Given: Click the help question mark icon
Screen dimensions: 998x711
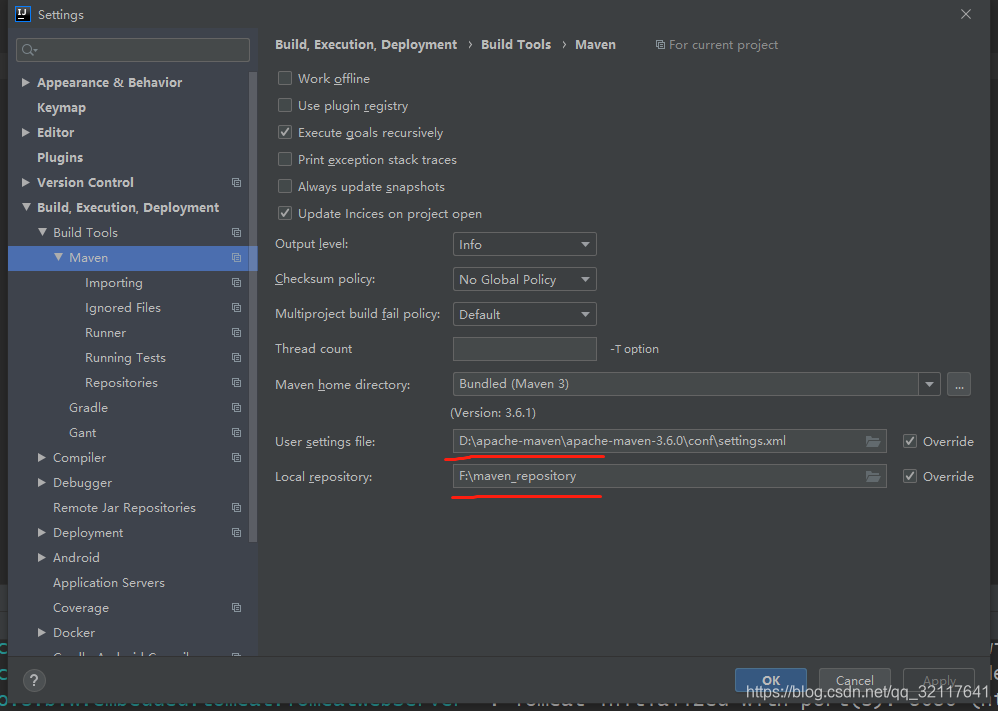Looking at the screenshot, I should pyautogui.click(x=33, y=680).
